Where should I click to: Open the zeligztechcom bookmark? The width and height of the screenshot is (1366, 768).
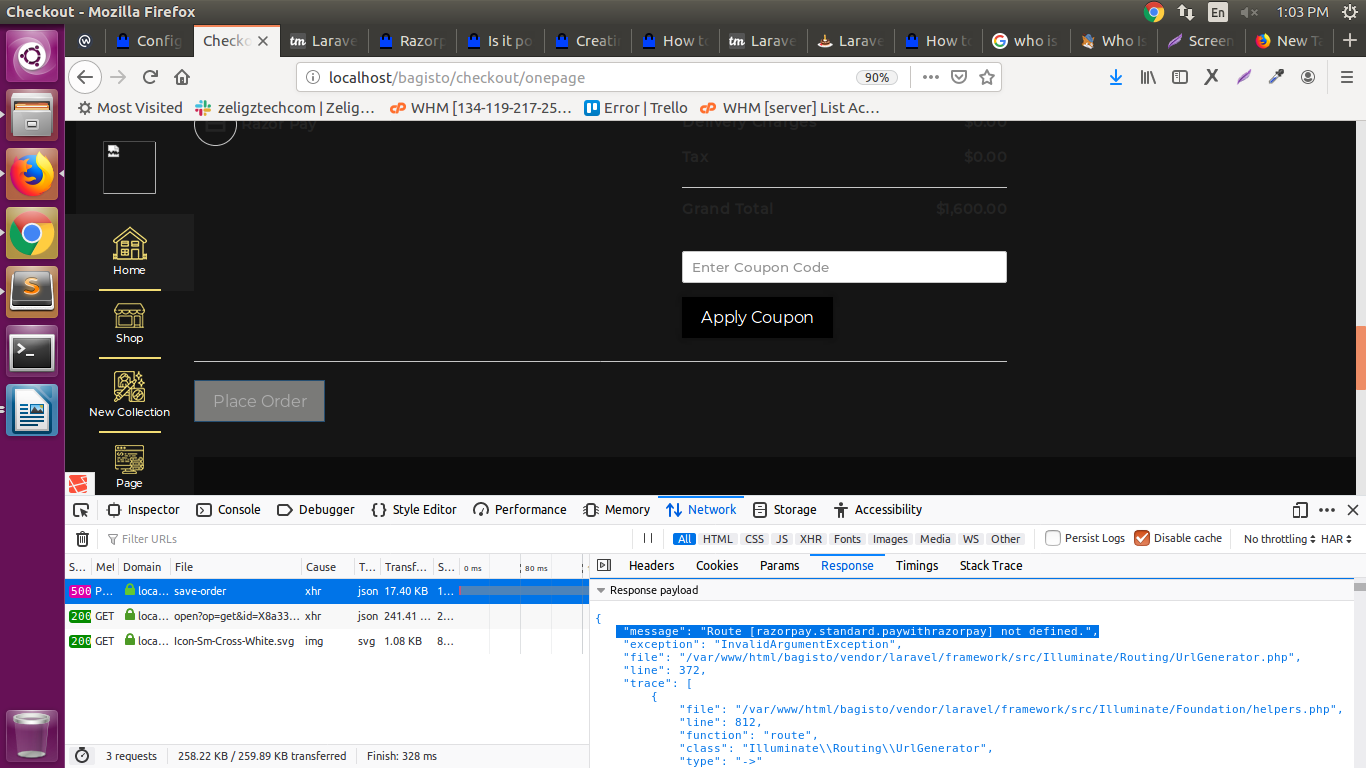pos(285,108)
